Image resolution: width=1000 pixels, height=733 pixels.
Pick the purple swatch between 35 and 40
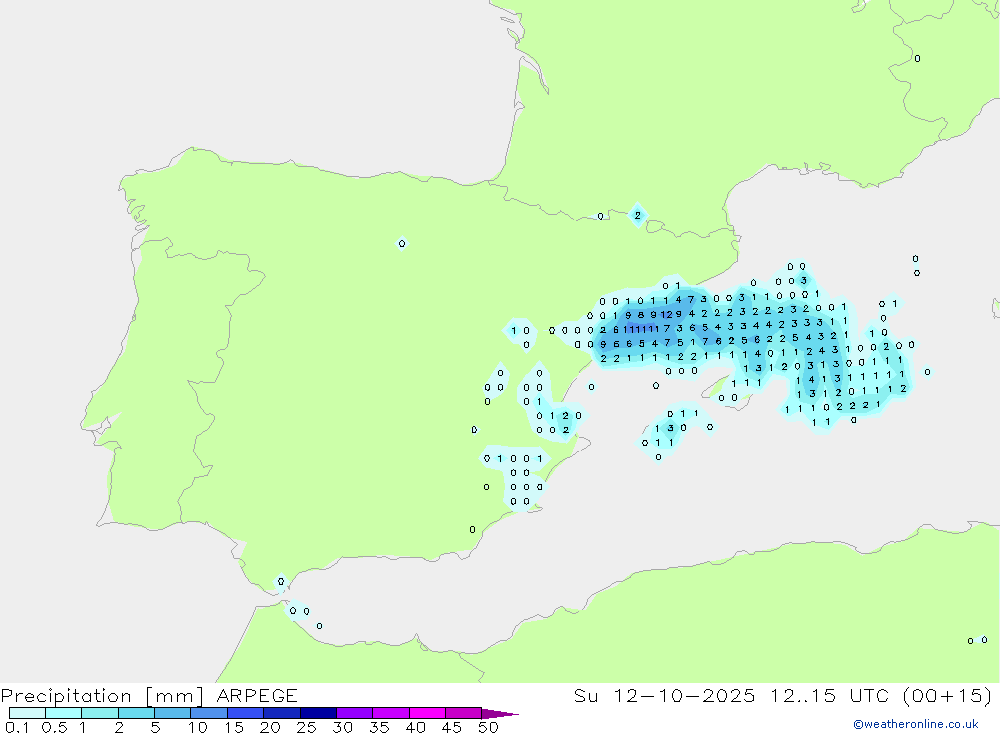coord(390,713)
